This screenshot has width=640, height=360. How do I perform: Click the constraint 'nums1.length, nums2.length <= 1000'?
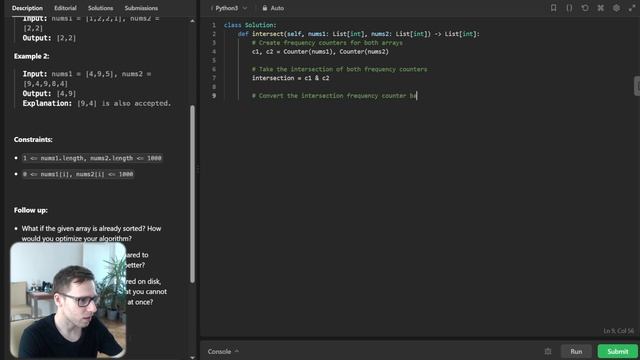click(x=92, y=158)
